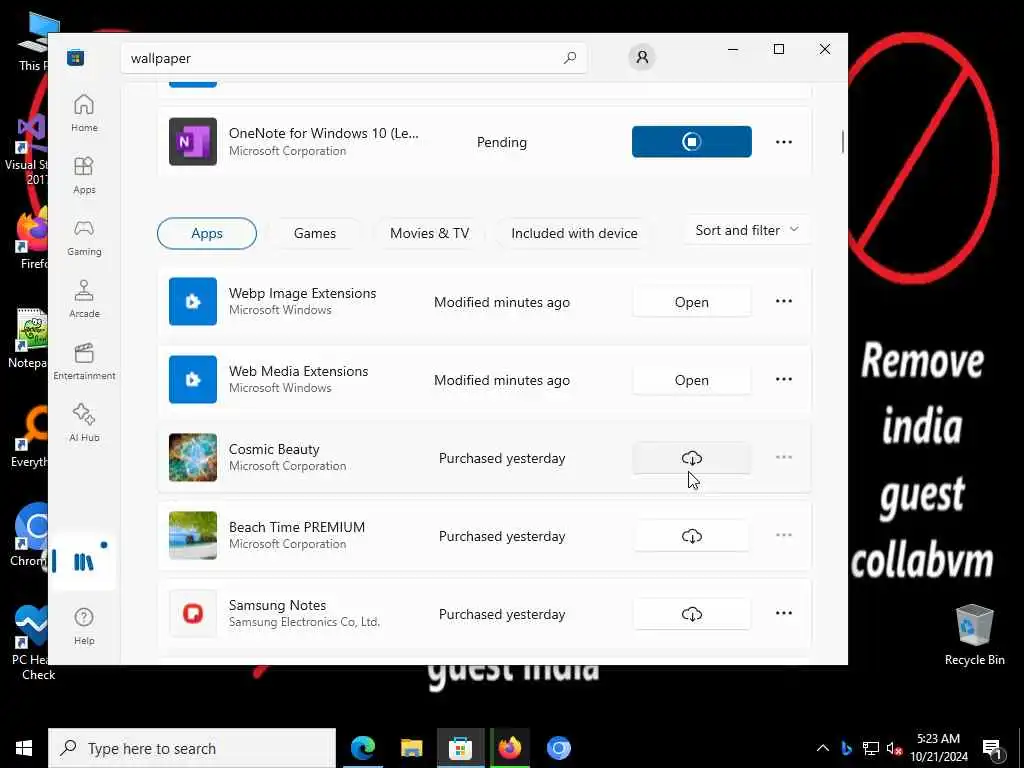
Task: Open more options for Beach Time PREMIUM
Action: 784,536
